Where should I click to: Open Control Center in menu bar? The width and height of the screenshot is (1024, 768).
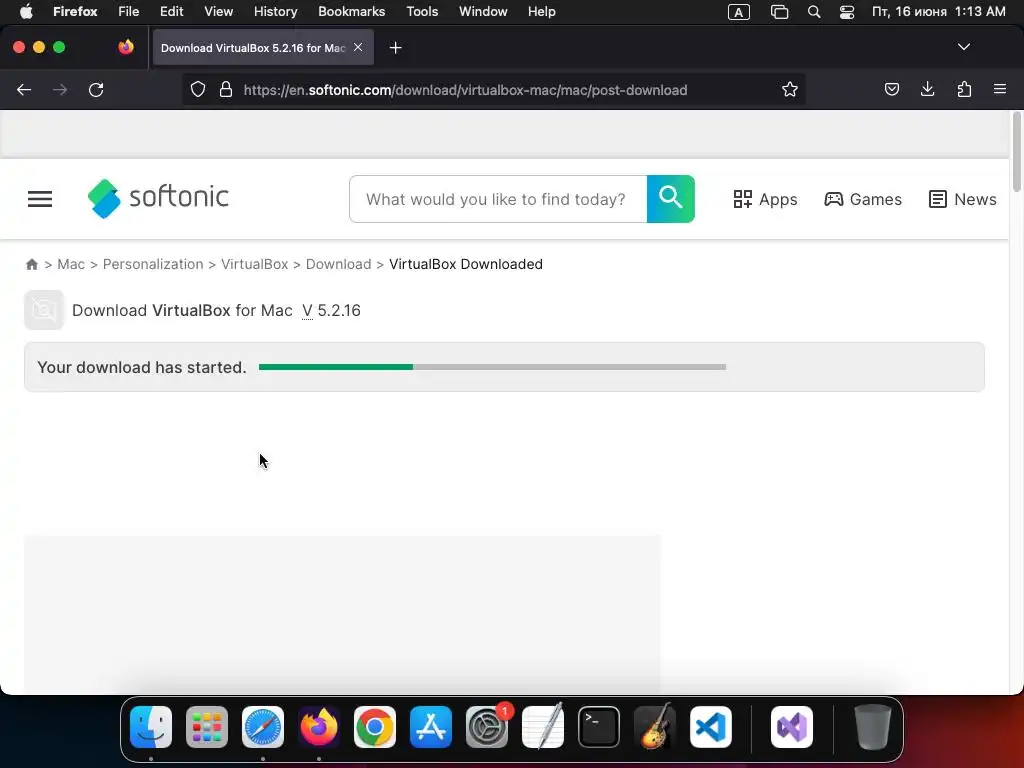click(847, 12)
